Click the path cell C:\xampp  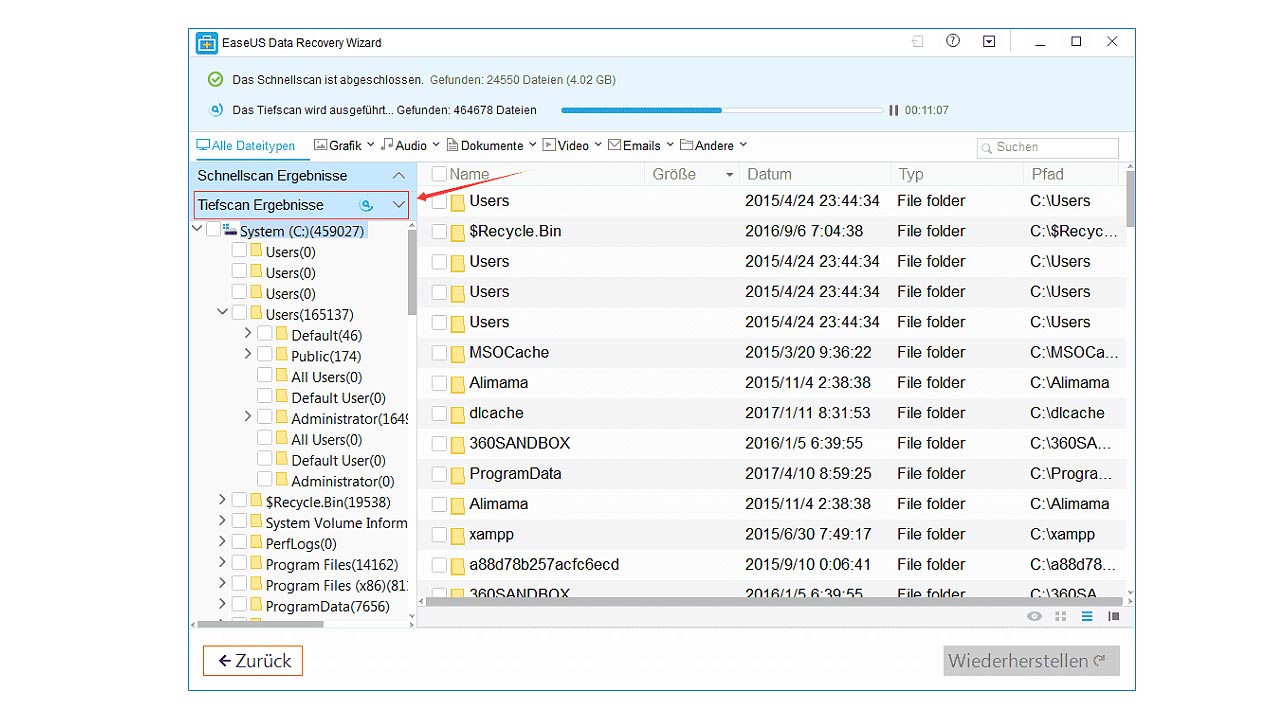click(x=1062, y=534)
